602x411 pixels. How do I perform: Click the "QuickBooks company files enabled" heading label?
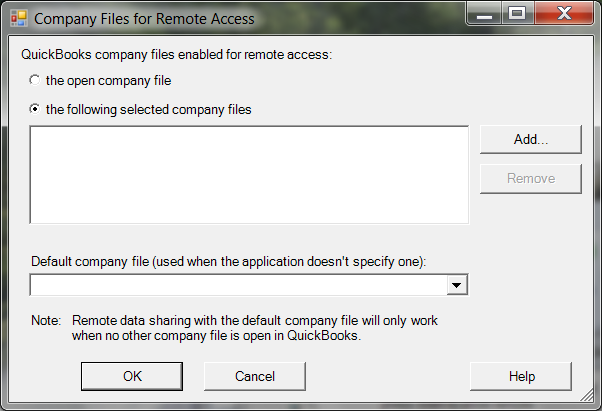[x=181, y=54]
